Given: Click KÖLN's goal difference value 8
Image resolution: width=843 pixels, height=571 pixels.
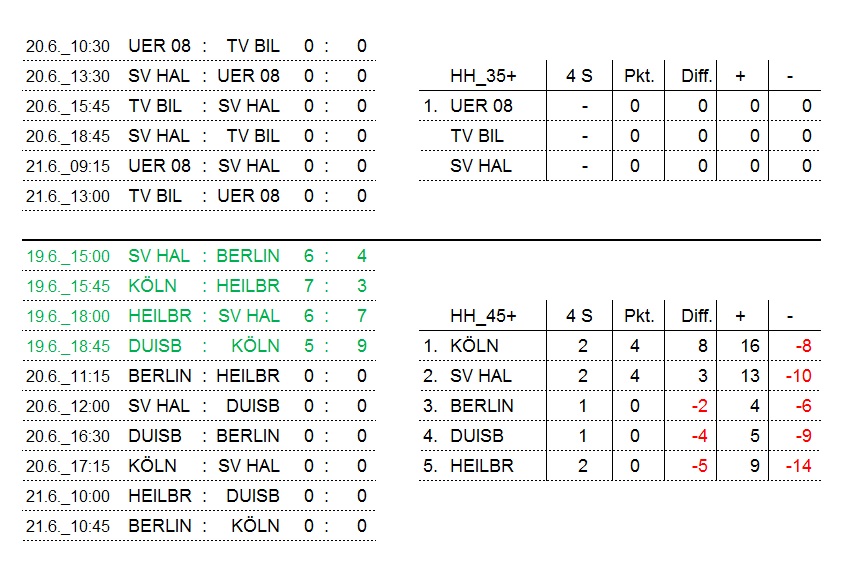Looking at the screenshot, I should [x=702, y=346].
